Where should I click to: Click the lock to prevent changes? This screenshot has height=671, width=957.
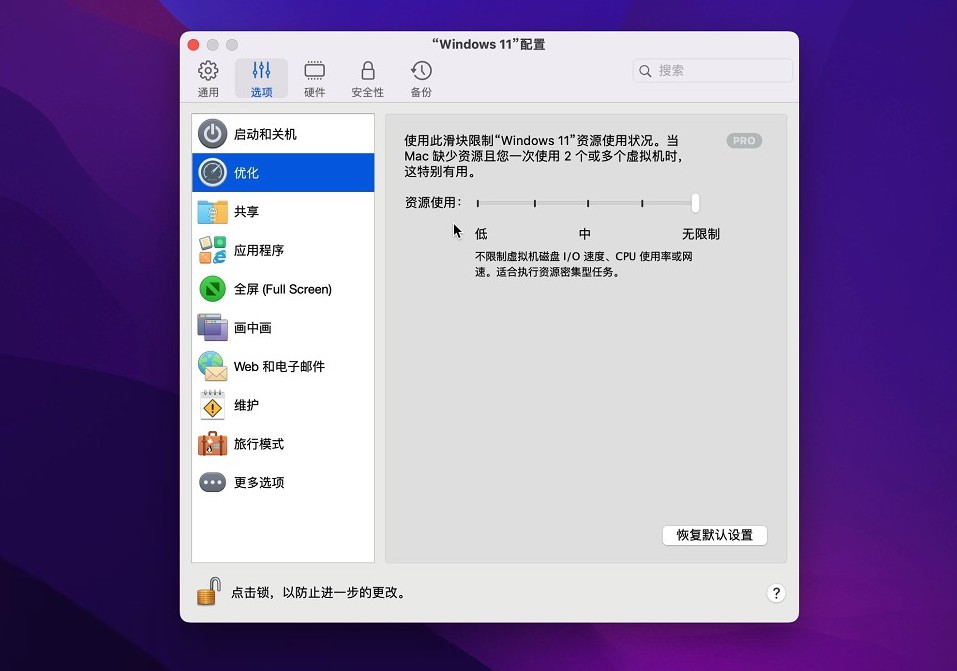pos(208,592)
